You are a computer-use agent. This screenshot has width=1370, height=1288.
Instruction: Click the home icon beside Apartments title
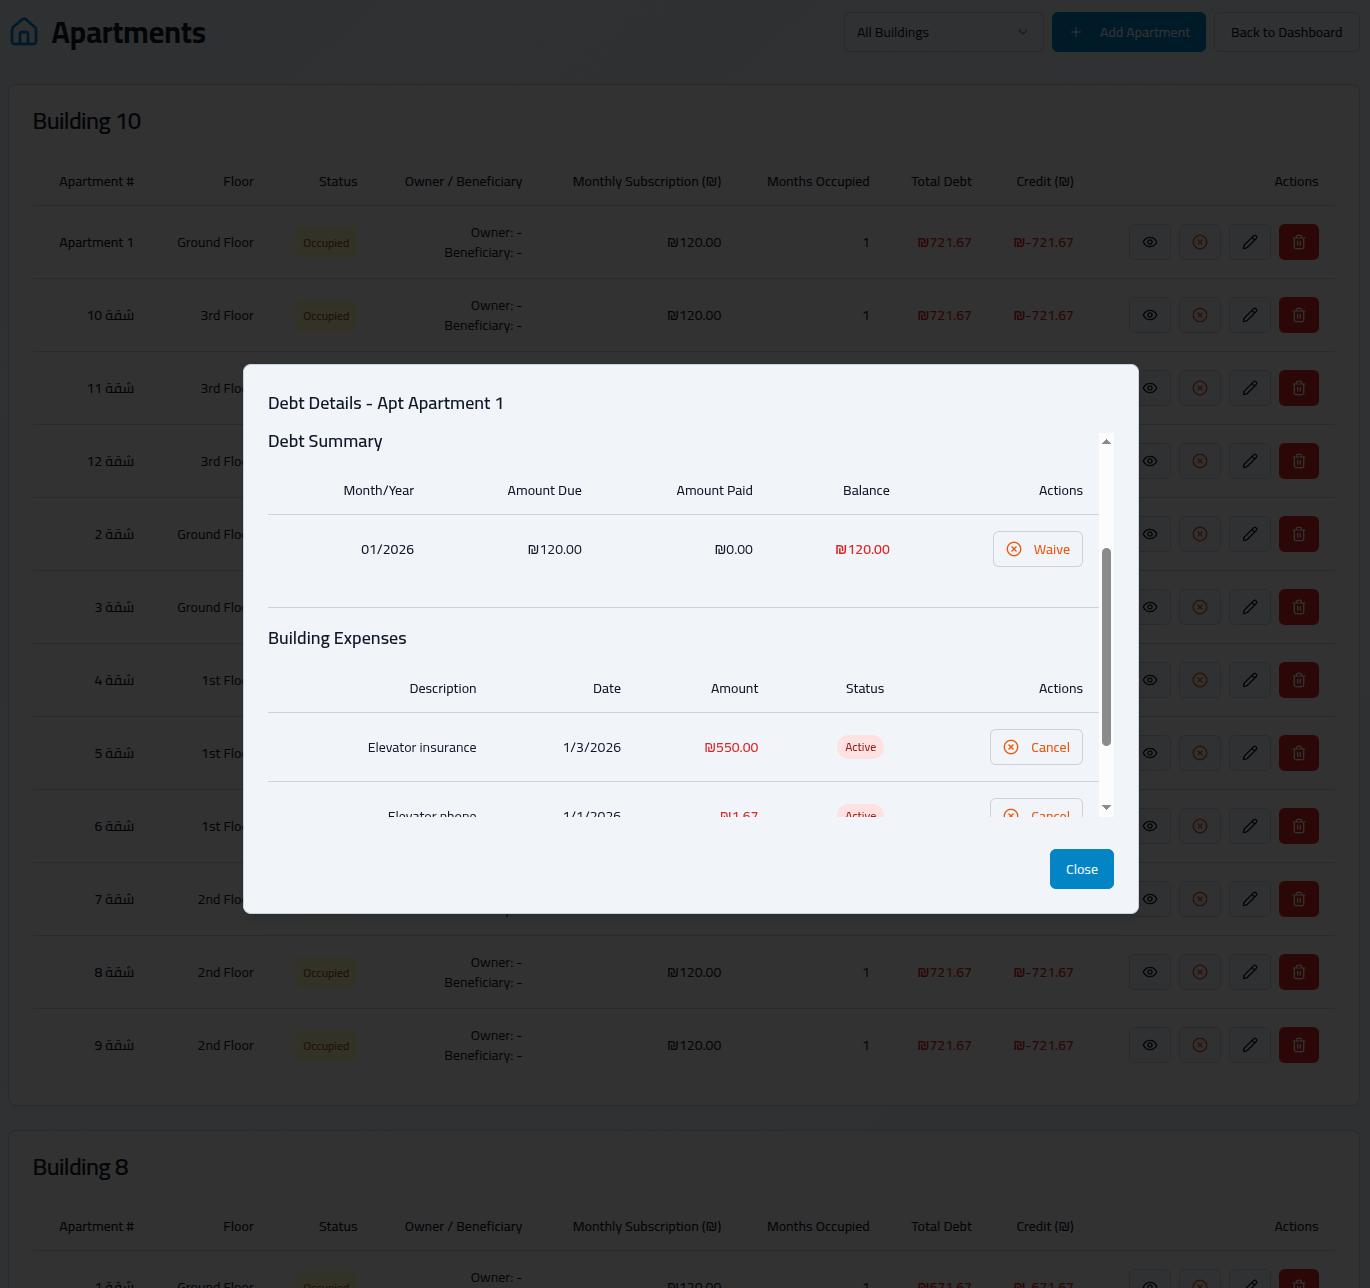pos(24,32)
